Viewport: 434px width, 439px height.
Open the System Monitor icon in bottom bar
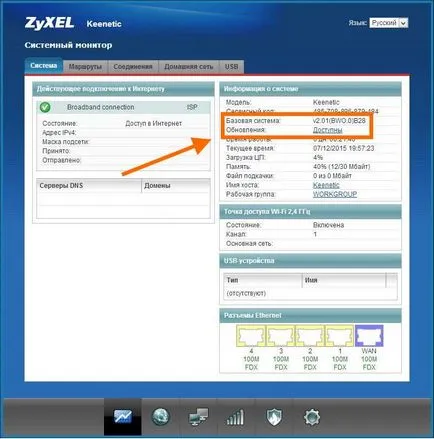coord(123,417)
